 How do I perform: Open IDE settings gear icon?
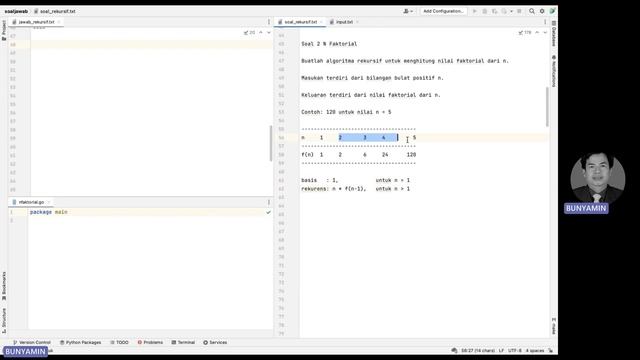542,11
